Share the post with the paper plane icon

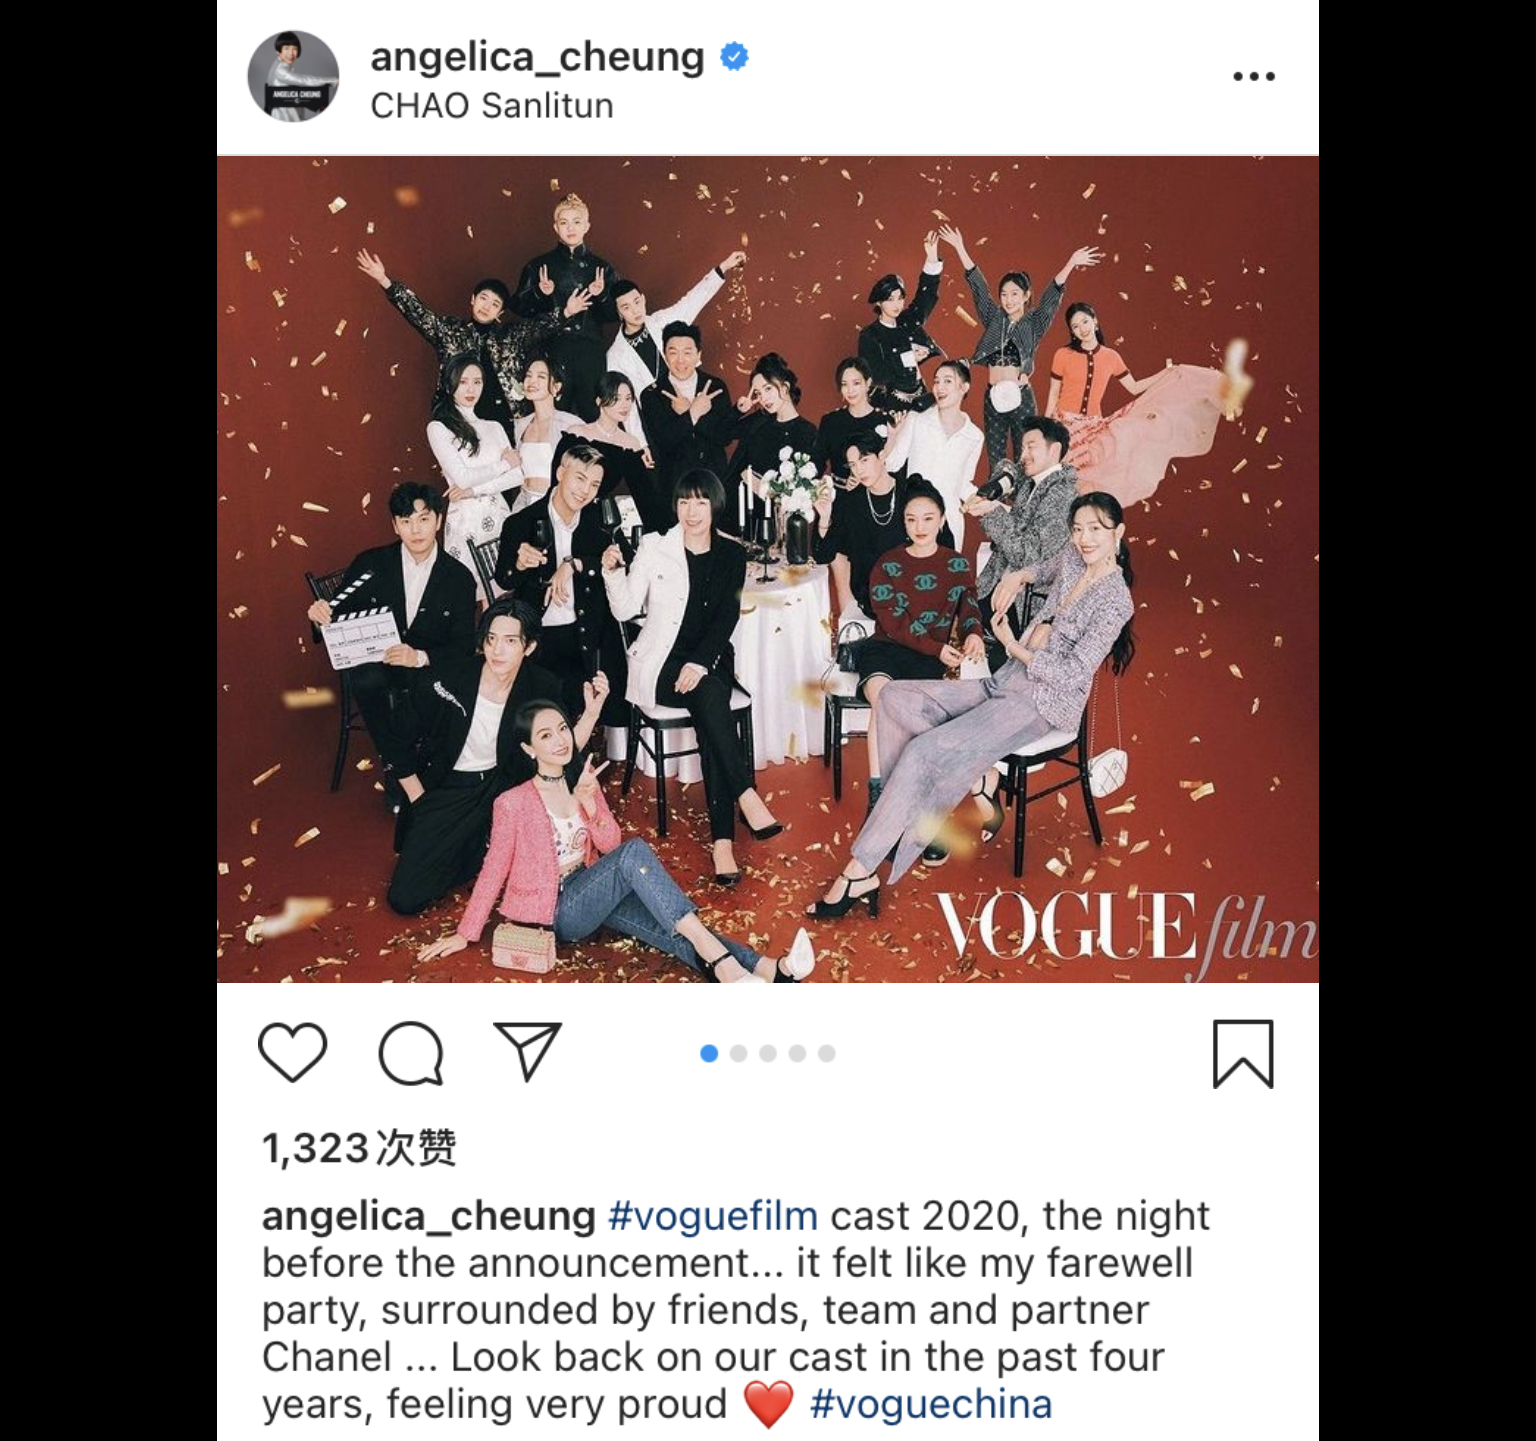tap(527, 1051)
